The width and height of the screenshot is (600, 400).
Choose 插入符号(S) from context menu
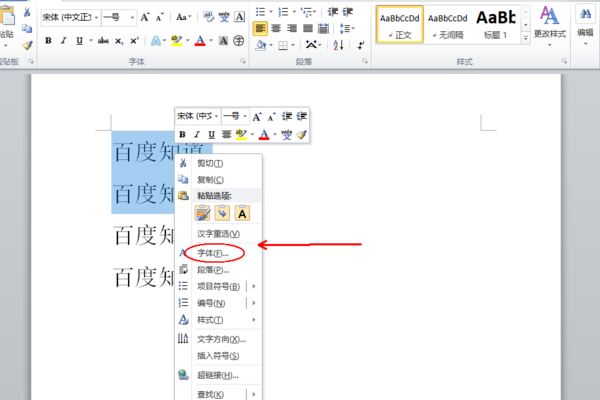[218, 356]
